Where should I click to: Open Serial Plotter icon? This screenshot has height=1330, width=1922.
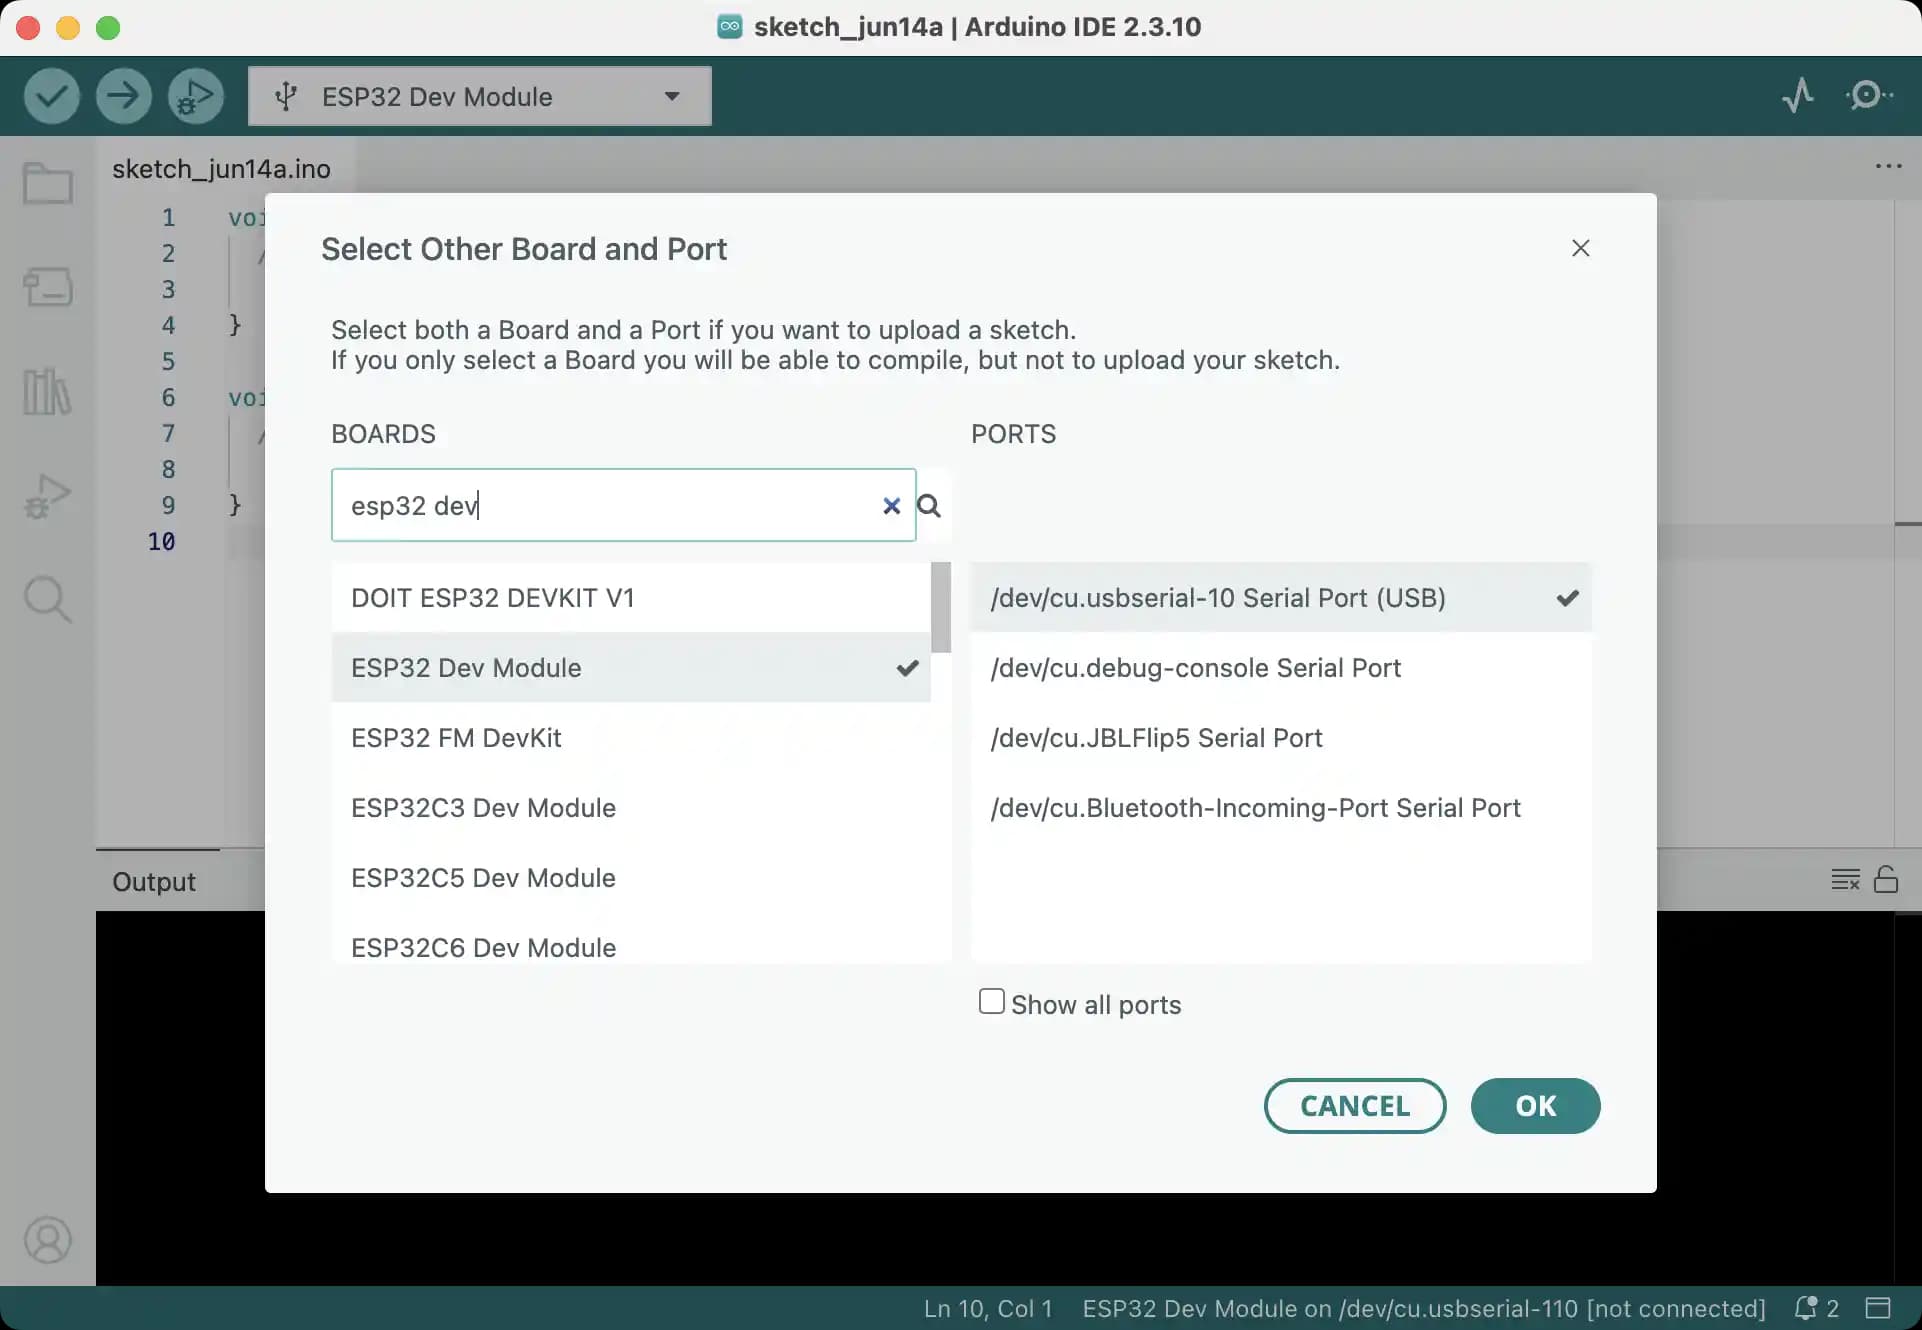click(1798, 96)
